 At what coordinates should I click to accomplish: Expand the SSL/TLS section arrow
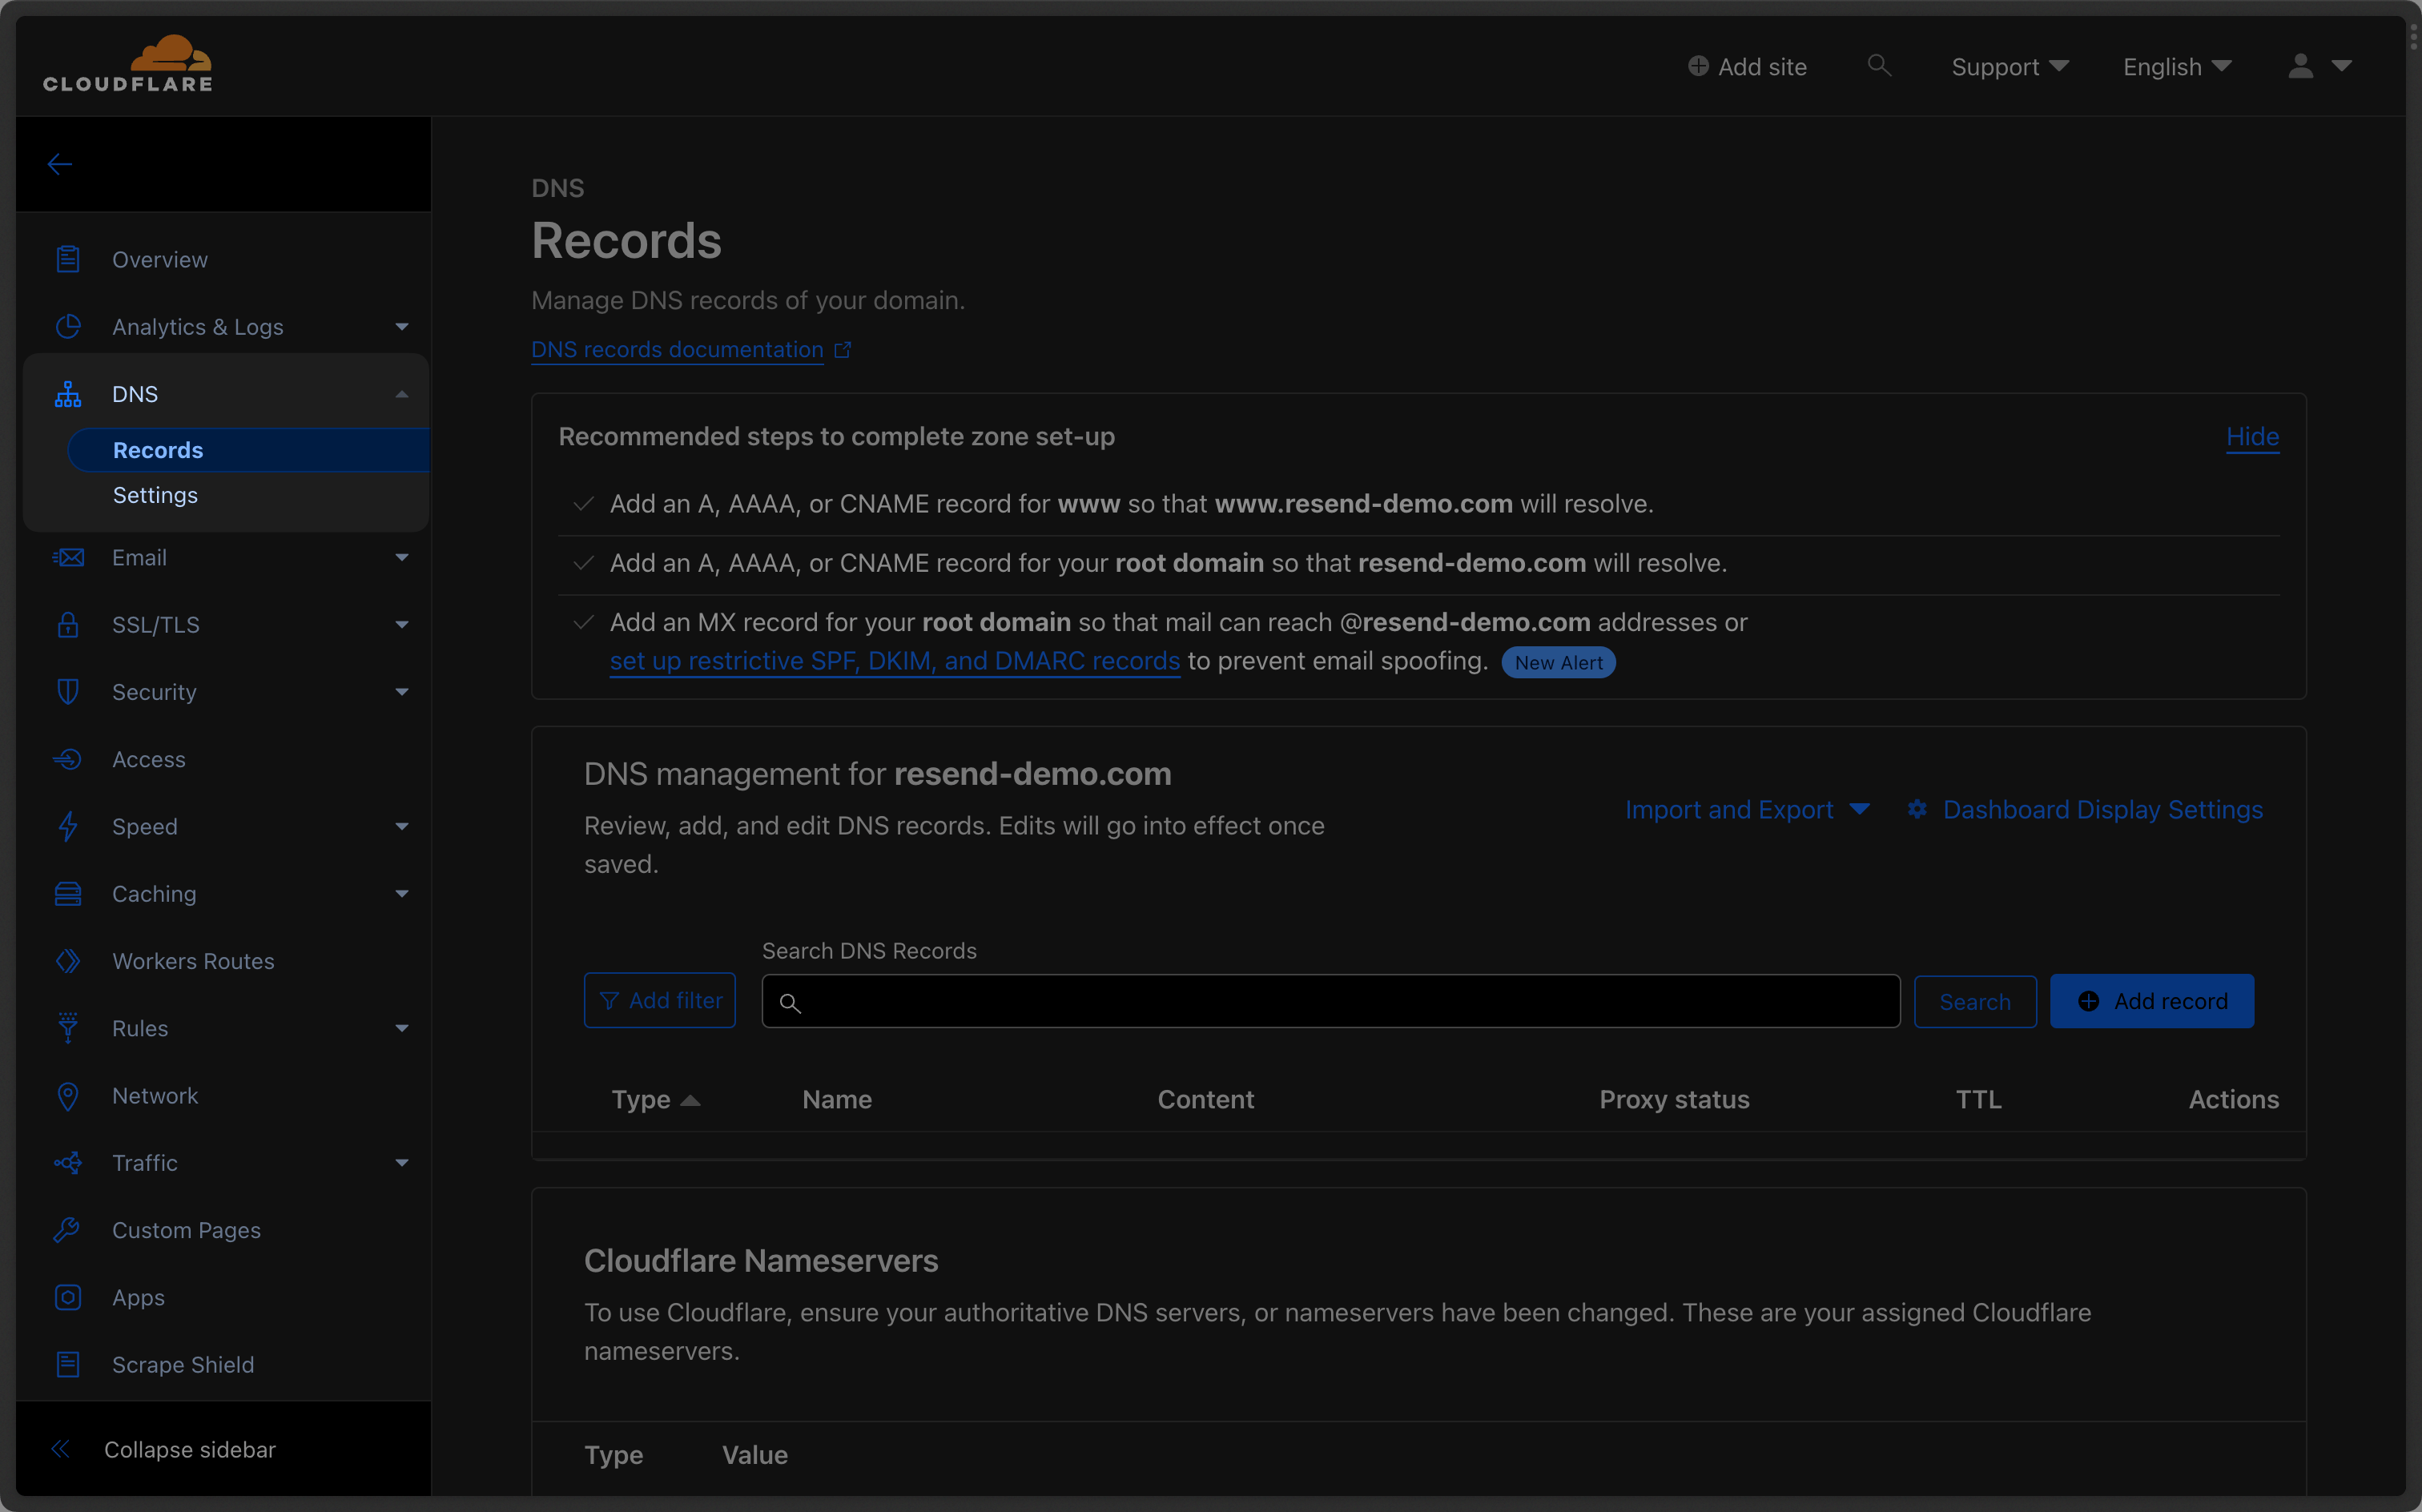click(x=402, y=625)
